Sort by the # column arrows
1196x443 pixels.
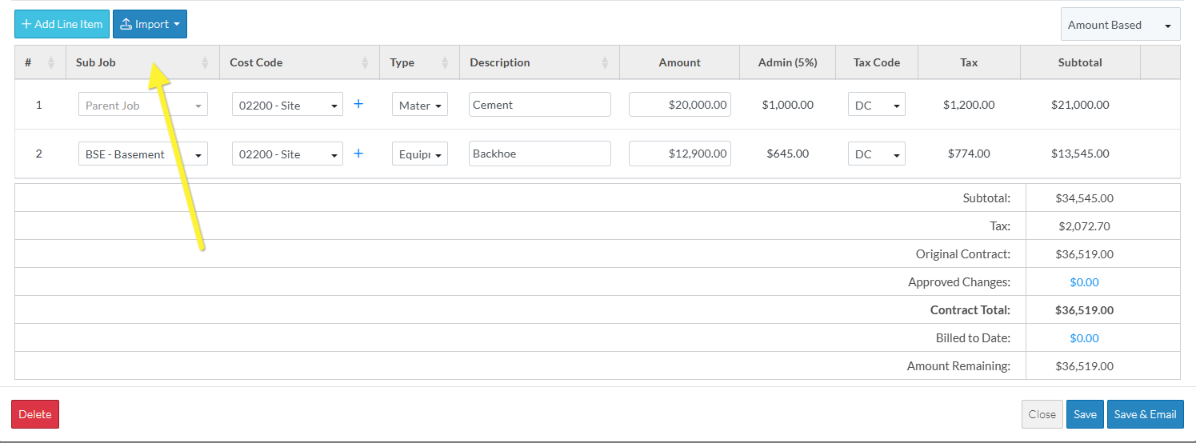click(51, 62)
